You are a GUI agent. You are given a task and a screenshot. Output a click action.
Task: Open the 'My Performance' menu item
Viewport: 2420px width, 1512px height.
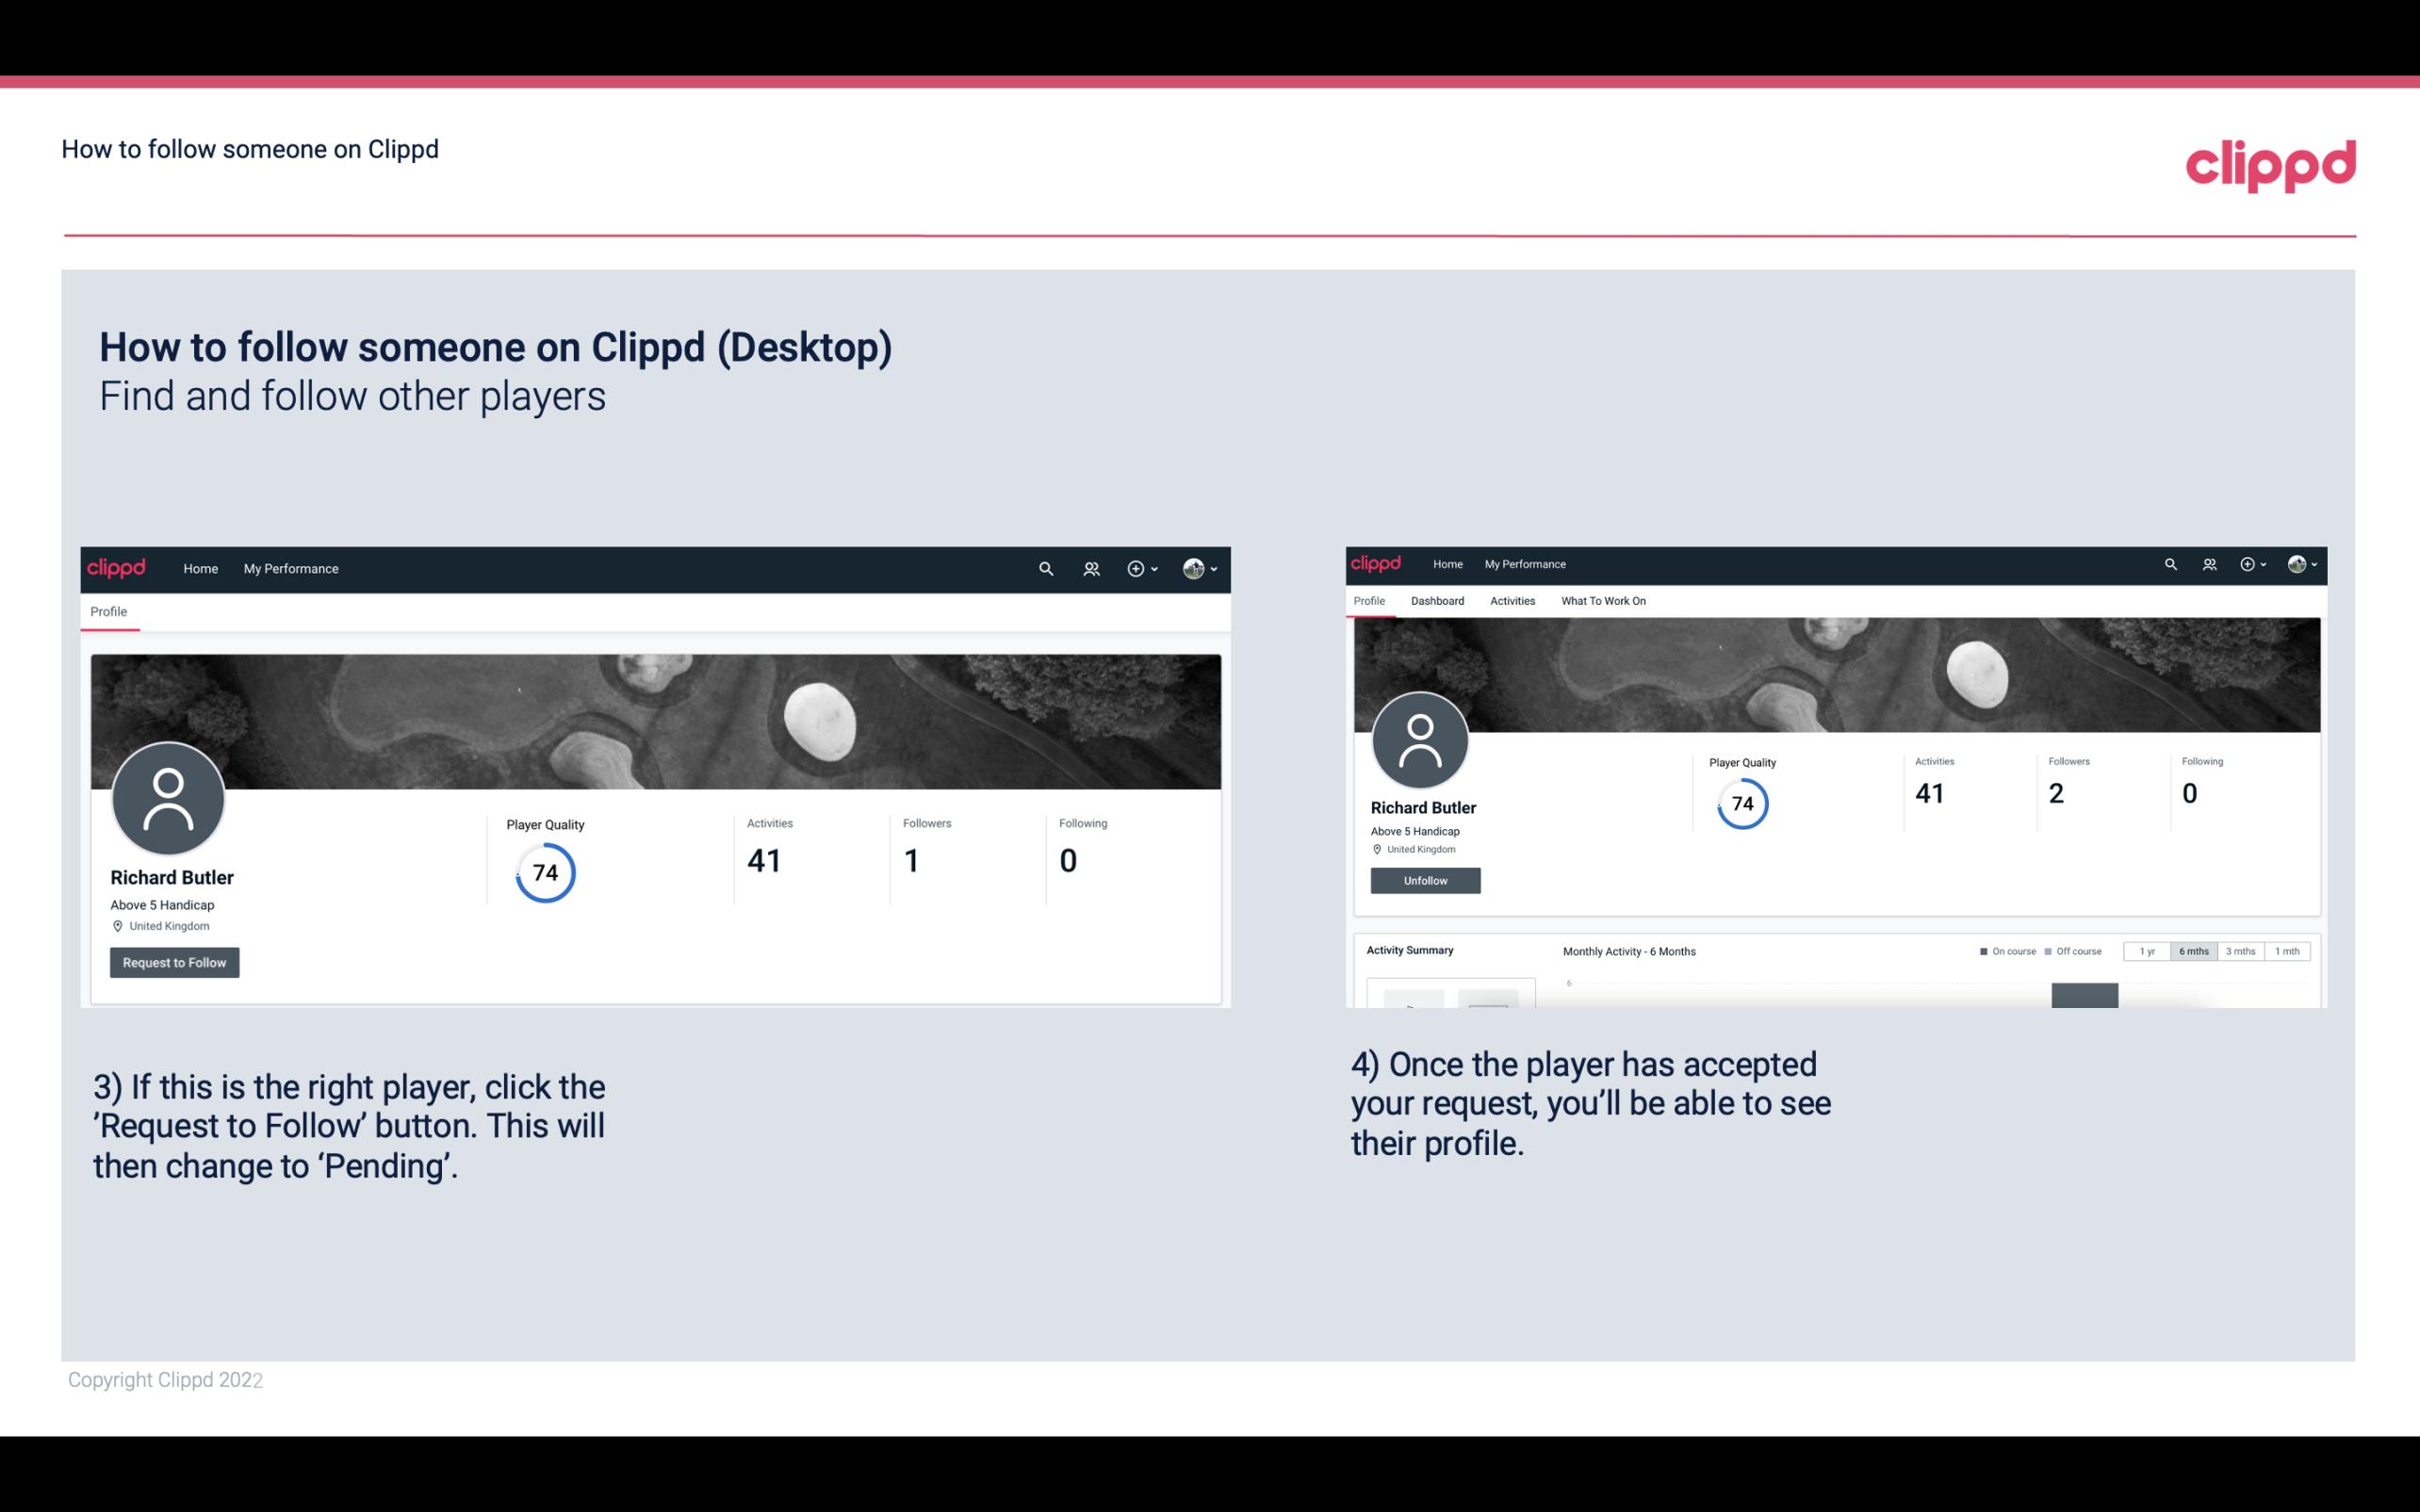click(291, 568)
